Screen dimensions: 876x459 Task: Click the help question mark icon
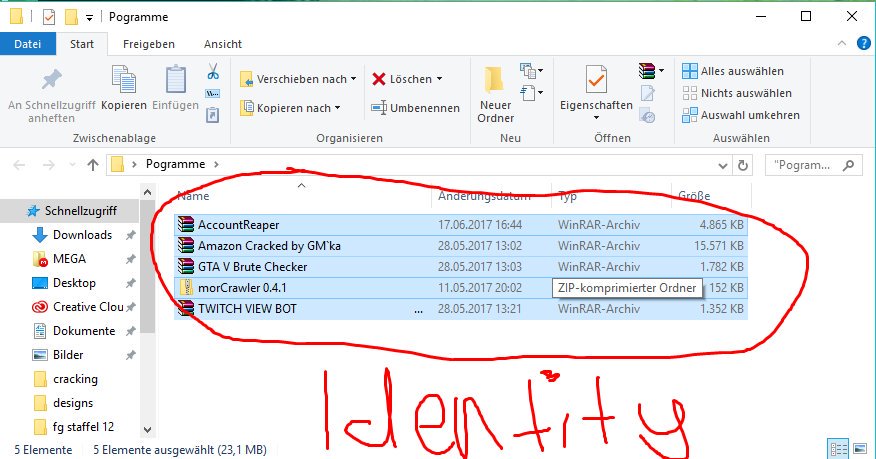[x=863, y=44]
